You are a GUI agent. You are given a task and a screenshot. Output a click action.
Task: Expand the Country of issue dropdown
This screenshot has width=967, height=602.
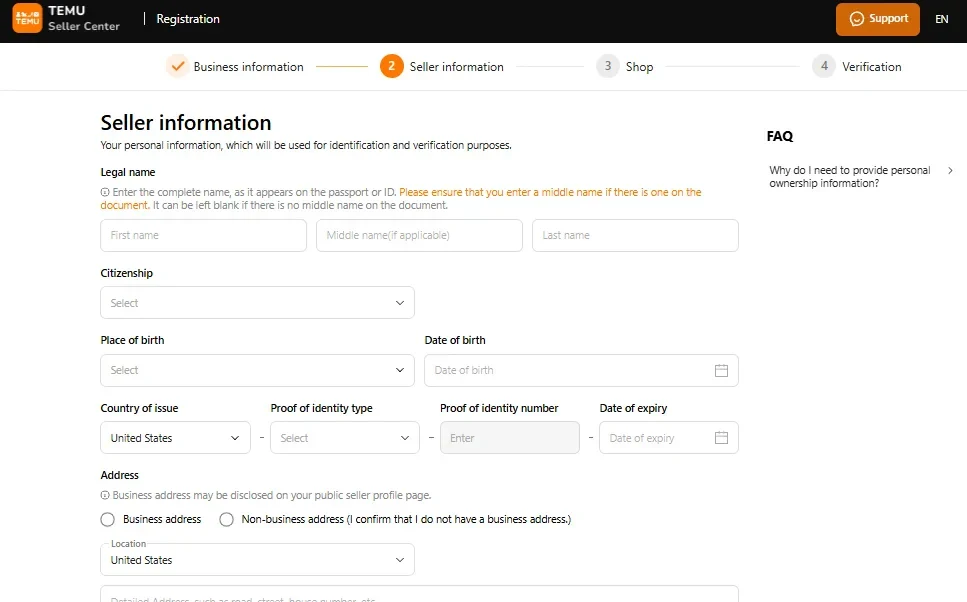pyautogui.click(x=175, y=437)
